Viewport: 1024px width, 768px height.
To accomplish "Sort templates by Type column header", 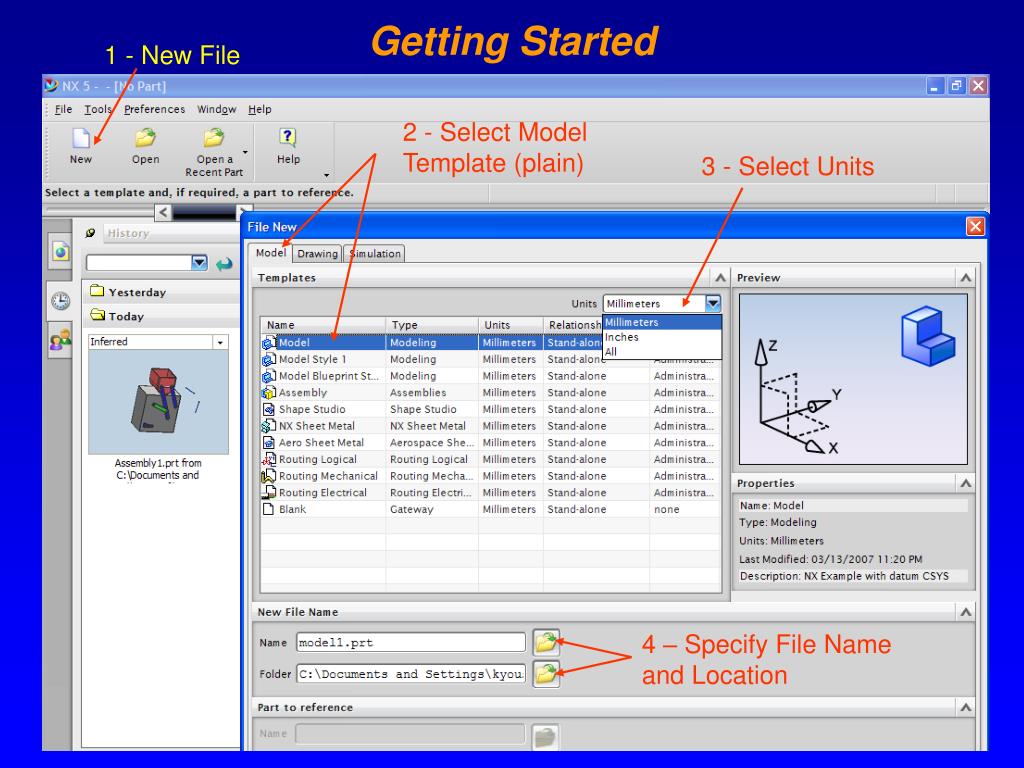I will click(432, 325).
